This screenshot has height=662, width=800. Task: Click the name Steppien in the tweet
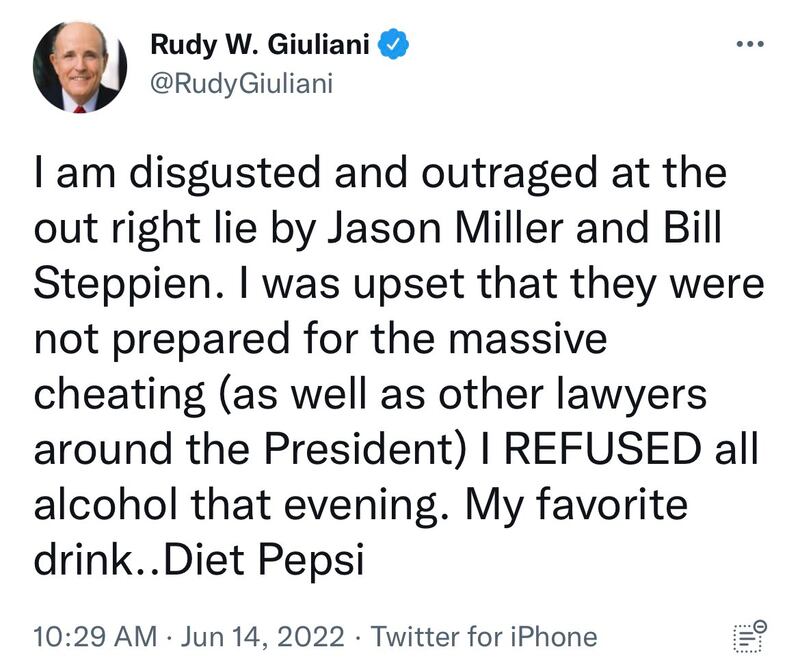[125, 284]
